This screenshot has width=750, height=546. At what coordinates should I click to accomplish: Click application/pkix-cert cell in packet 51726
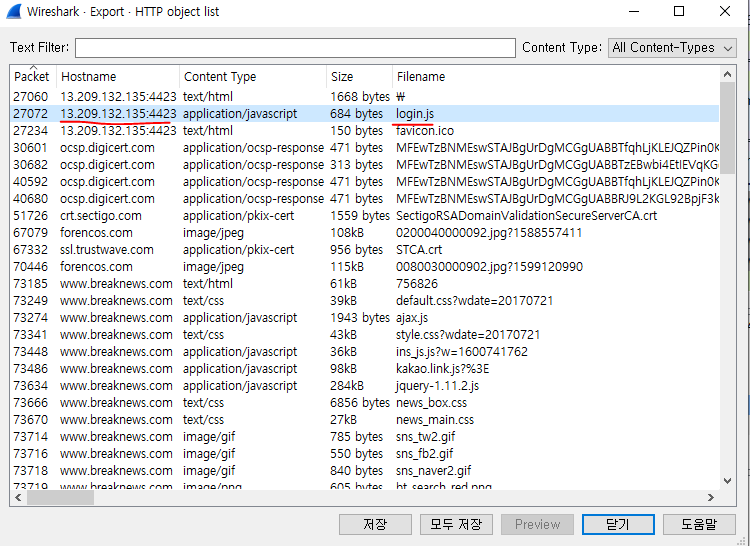(238, 216)
